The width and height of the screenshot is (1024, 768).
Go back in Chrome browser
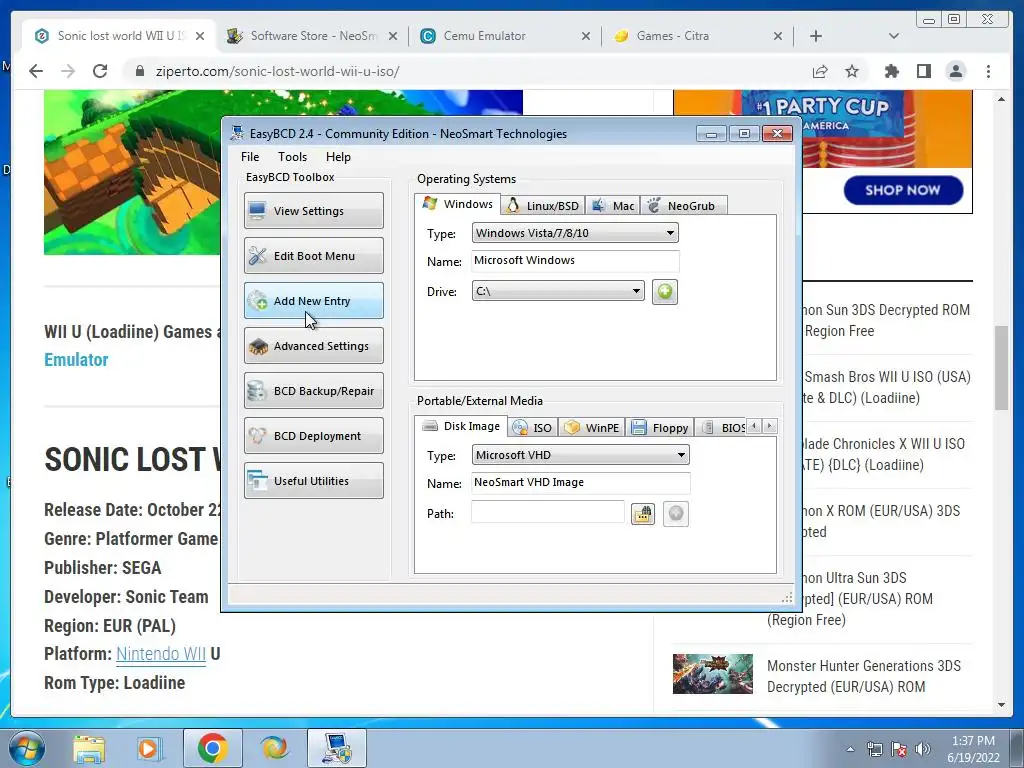36,71
